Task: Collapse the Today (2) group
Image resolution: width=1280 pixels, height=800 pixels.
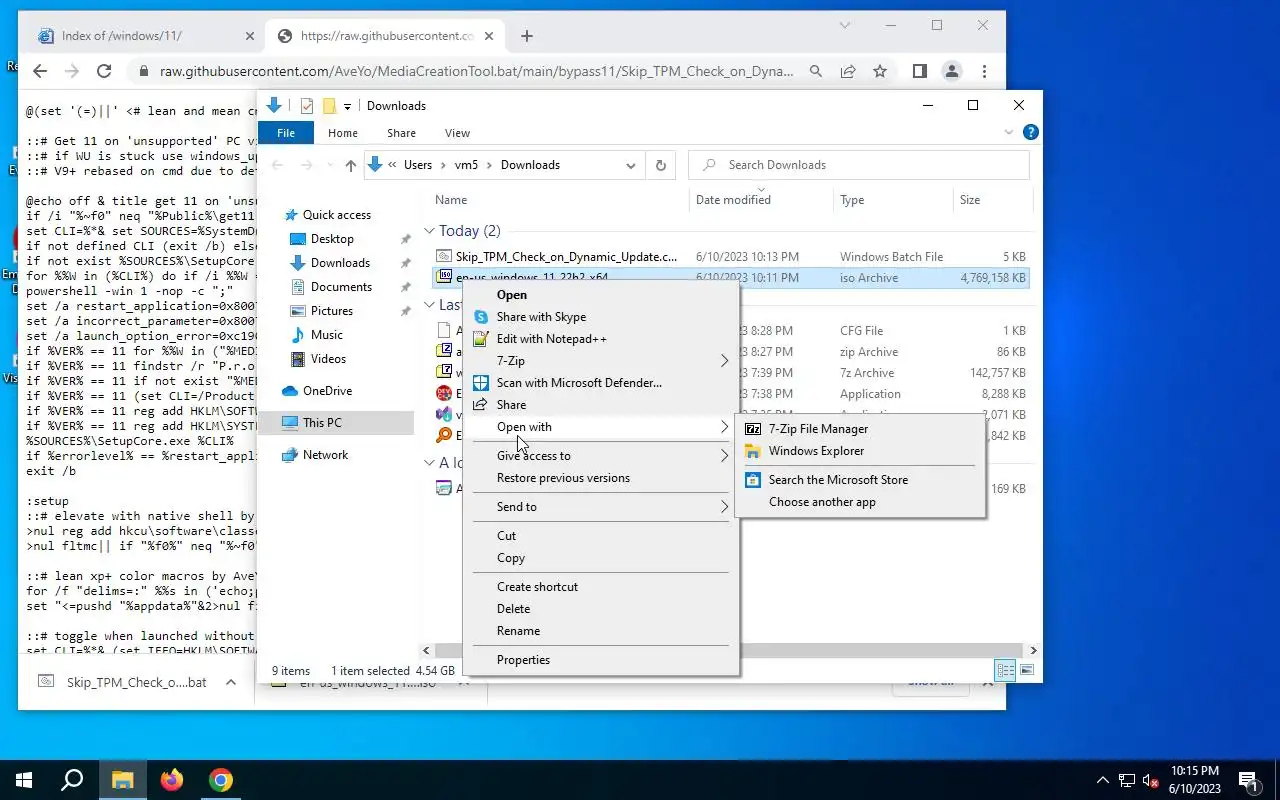Action: click(432, 231)
